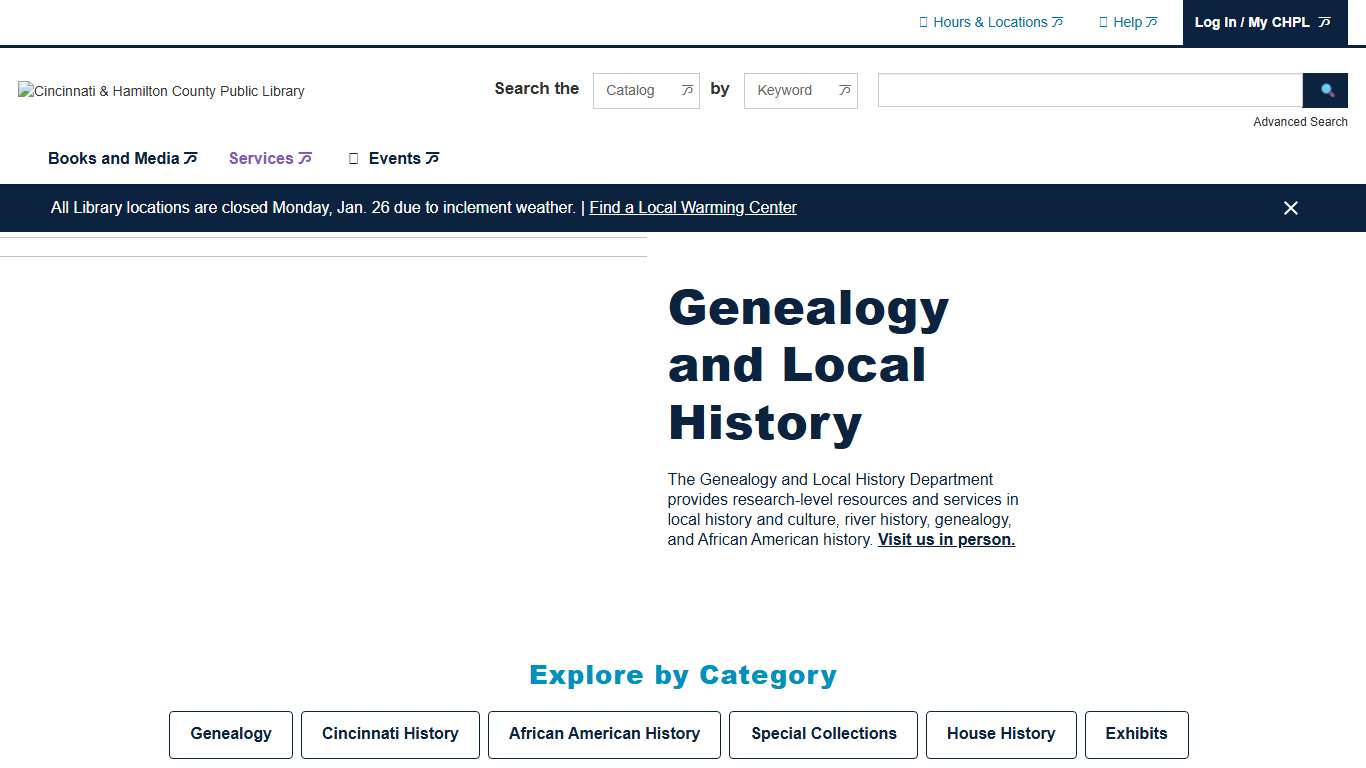The image size is (1366, 768).
Task: Open the Events section
Action: click(395, 157)
